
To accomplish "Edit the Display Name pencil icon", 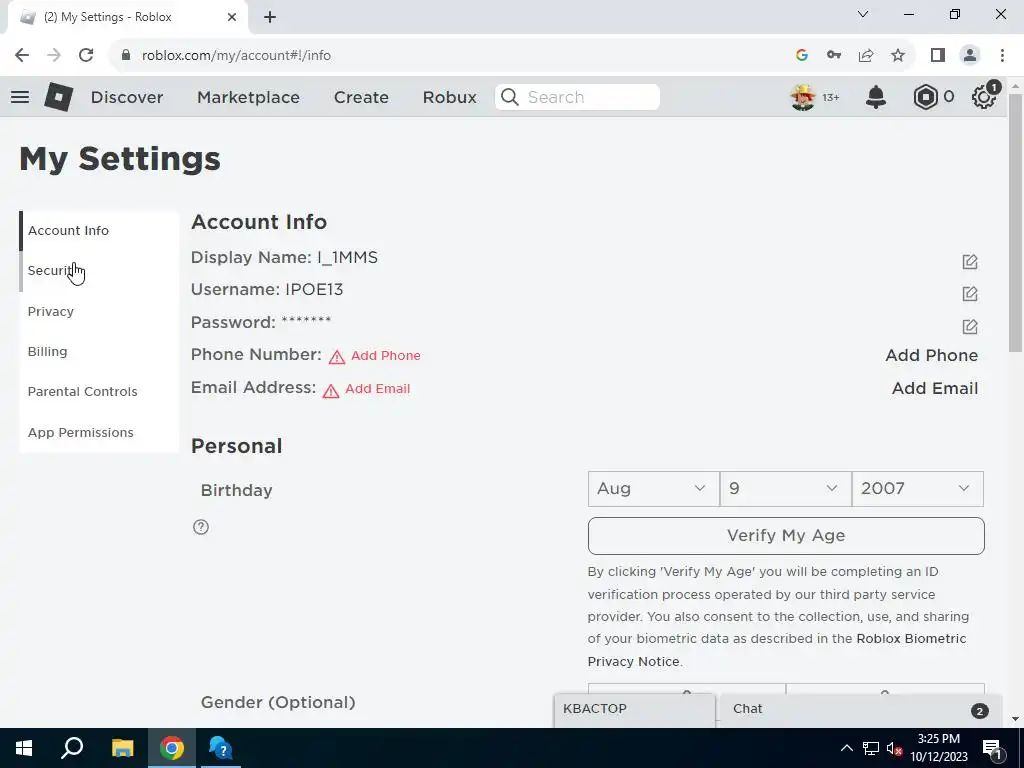I will point(970,262).
